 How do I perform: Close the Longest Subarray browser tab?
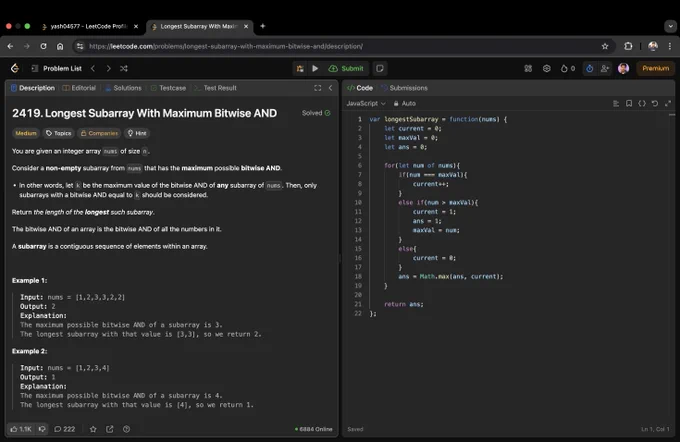[246, 26]
